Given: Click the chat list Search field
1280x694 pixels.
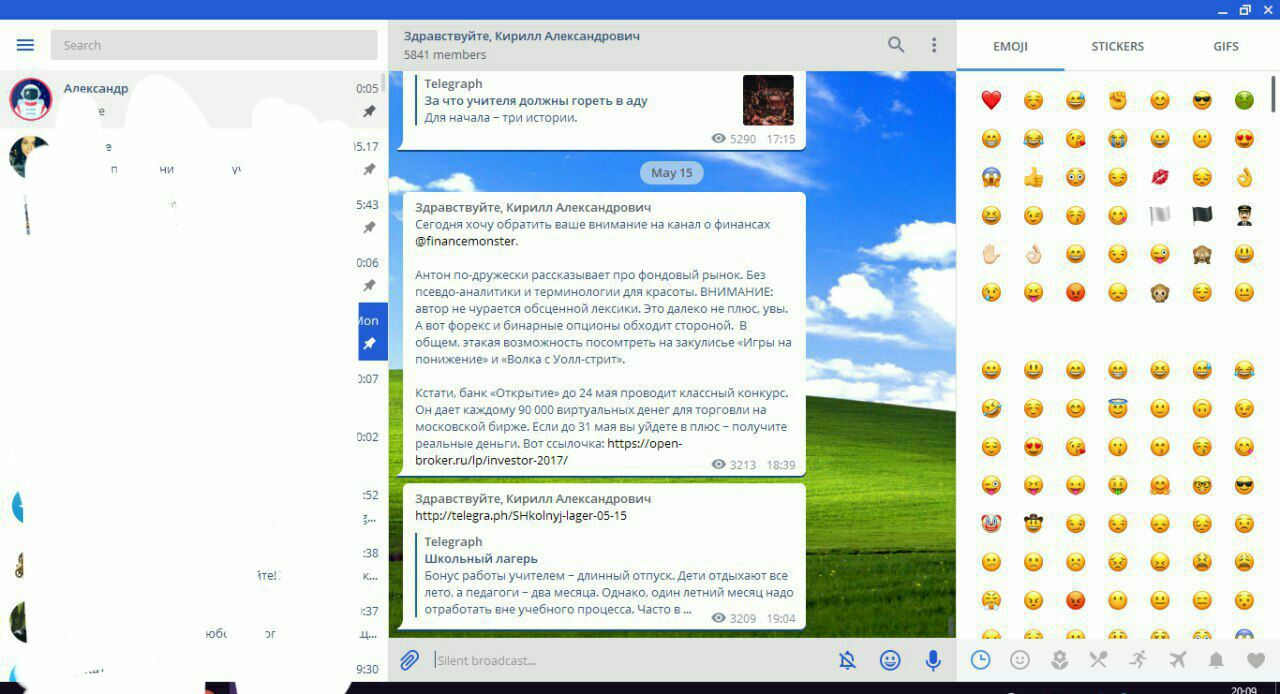Looking at the screenshot, I should point(214,45).
